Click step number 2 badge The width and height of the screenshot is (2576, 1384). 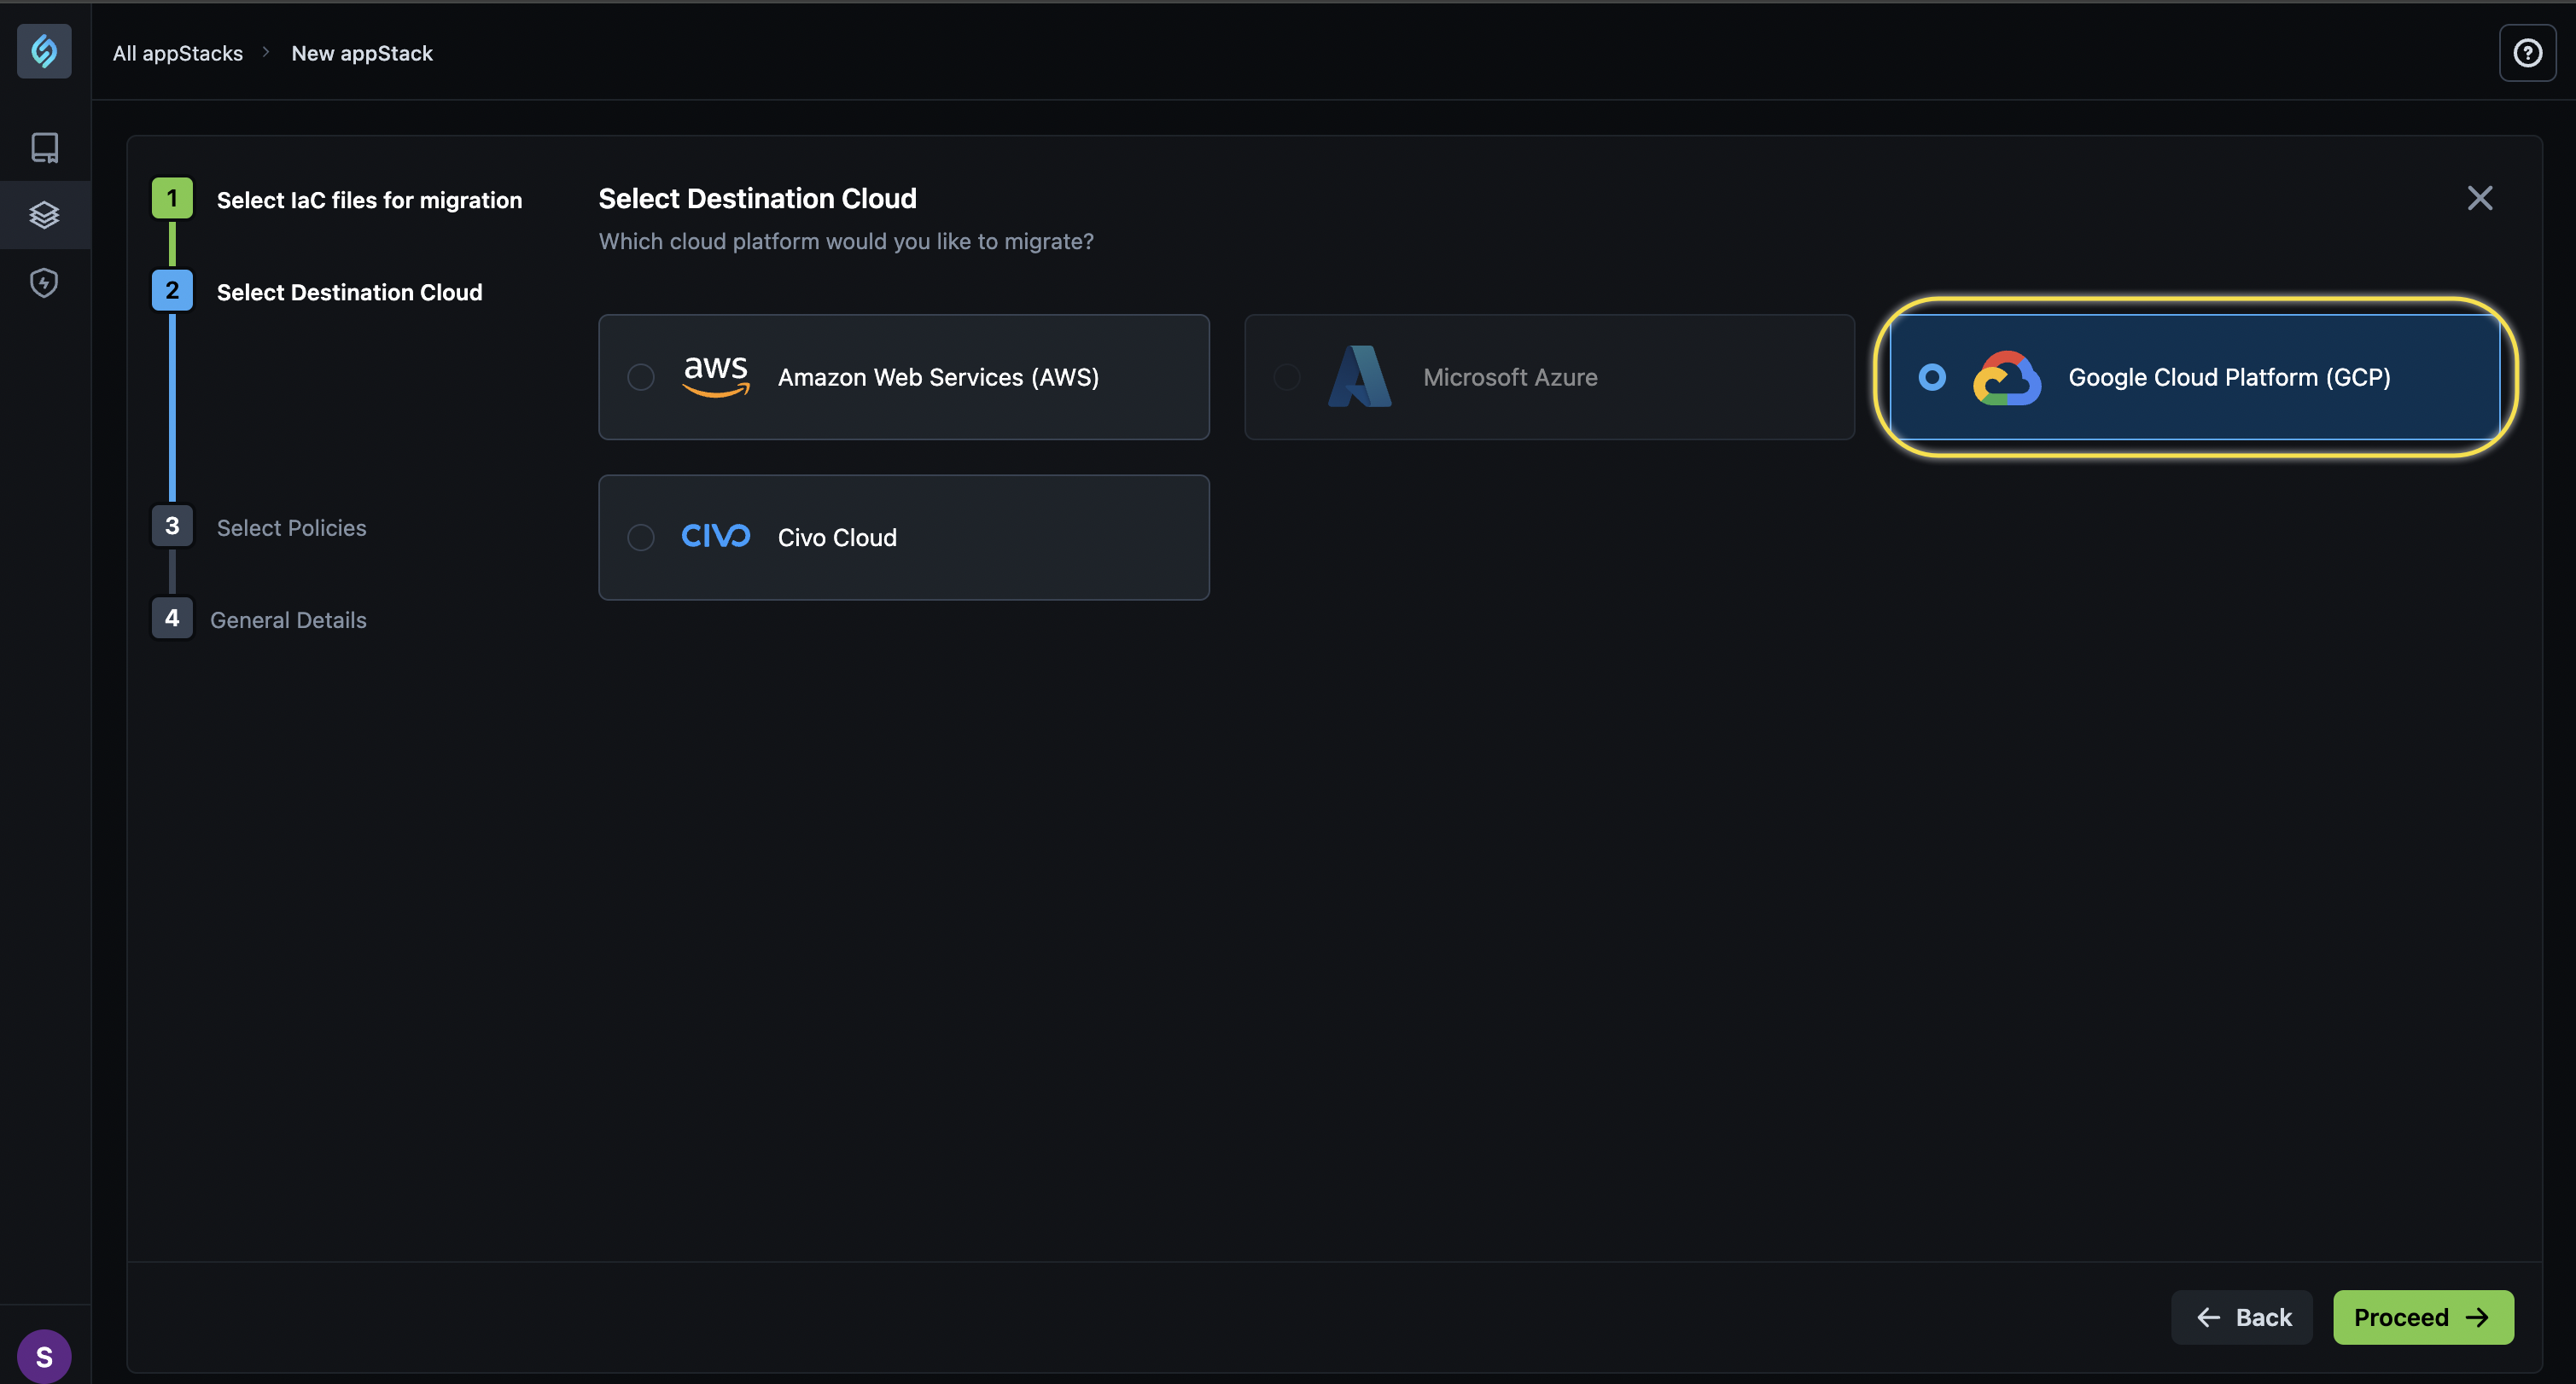pyautogui.click(x=172, y=290)
